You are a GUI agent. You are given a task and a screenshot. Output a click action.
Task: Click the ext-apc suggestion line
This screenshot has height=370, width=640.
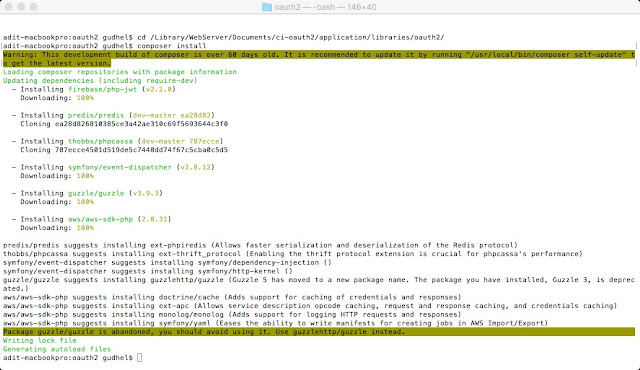310,306
